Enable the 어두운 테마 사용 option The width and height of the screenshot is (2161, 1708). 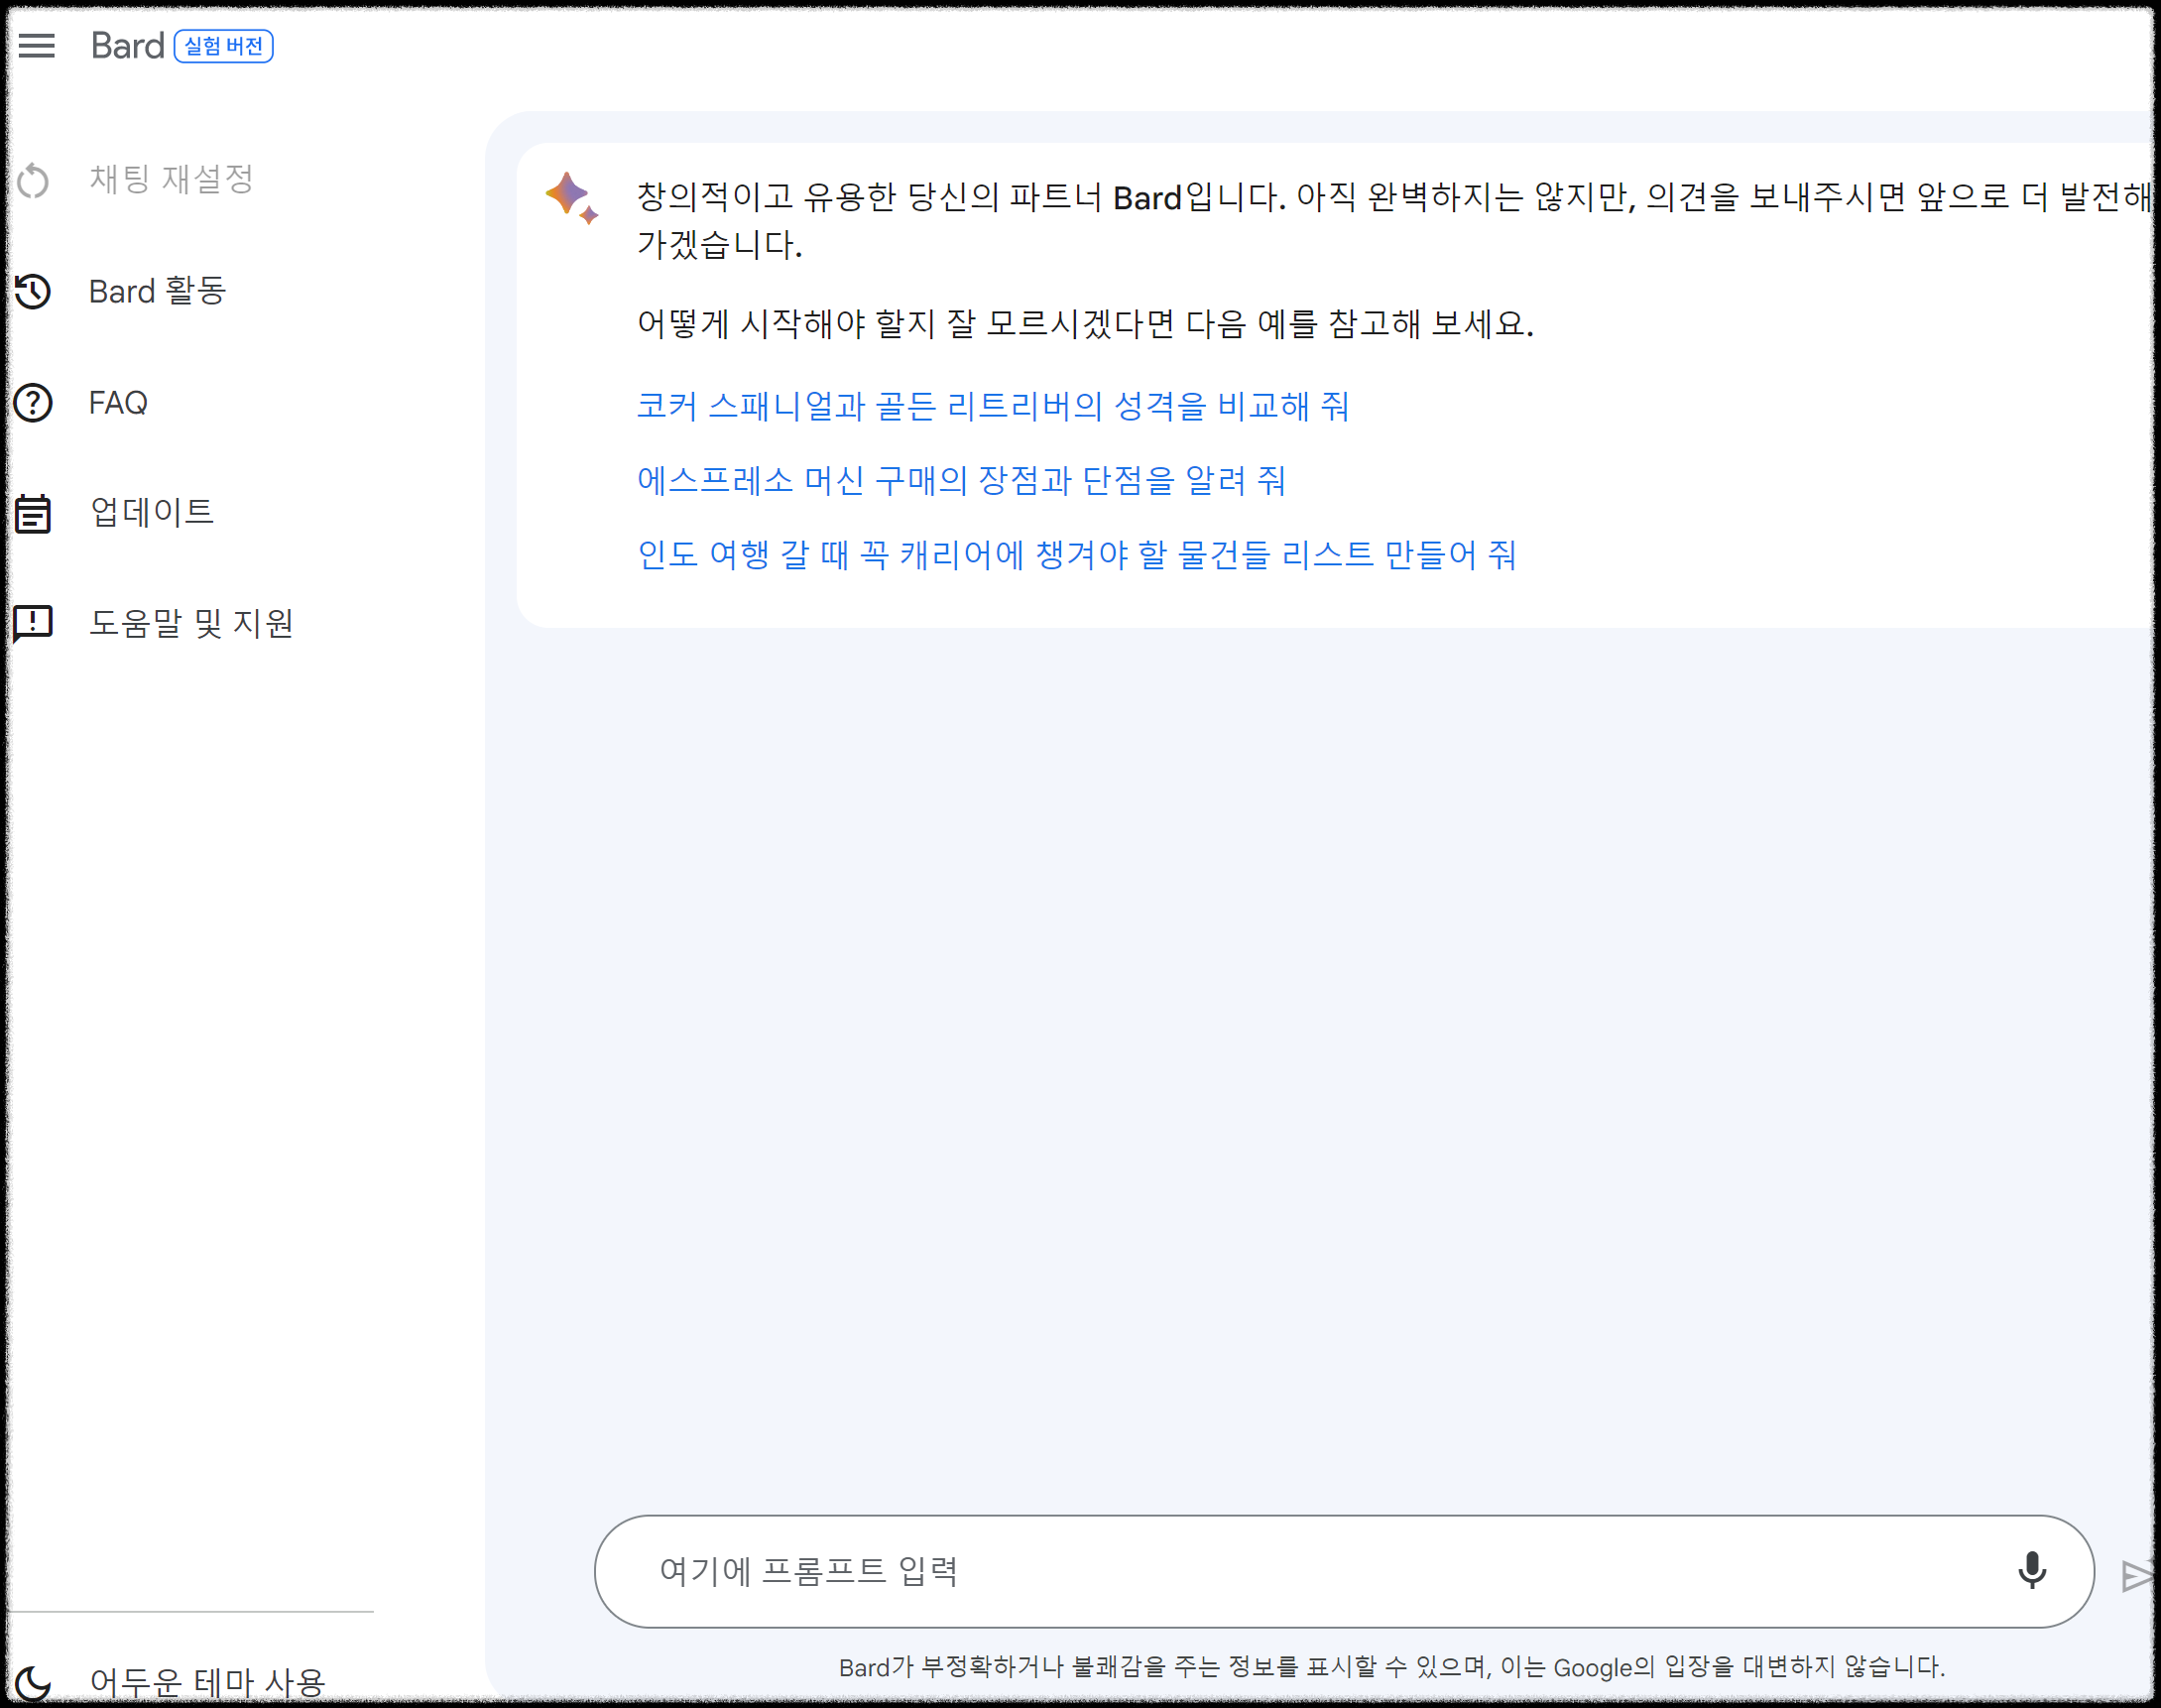(207, 1682)
